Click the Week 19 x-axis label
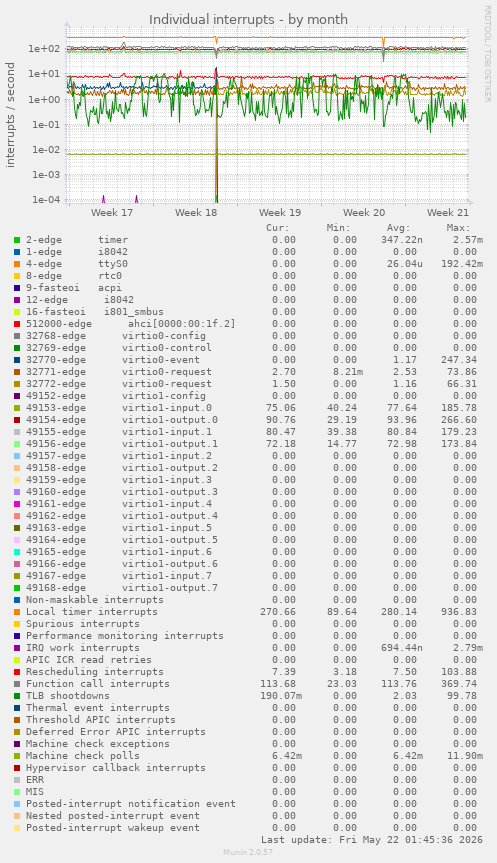The width and height of the screenshot is (497, 863). point(280,212)
